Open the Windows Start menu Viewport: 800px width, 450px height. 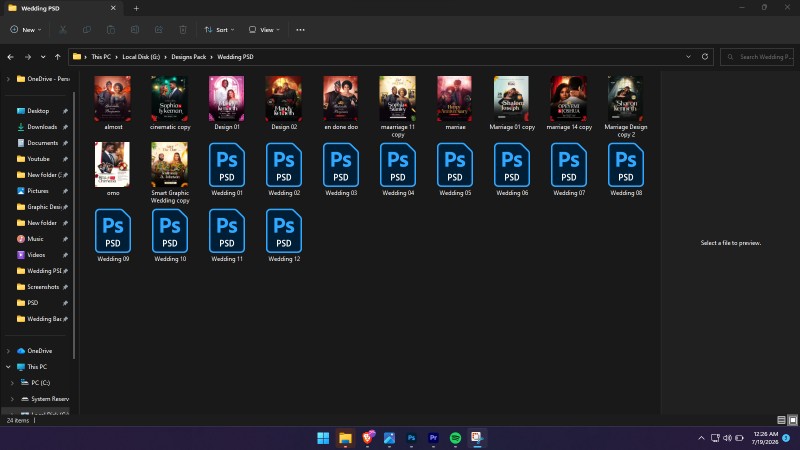pyautogui.click(x=323, y=438)
